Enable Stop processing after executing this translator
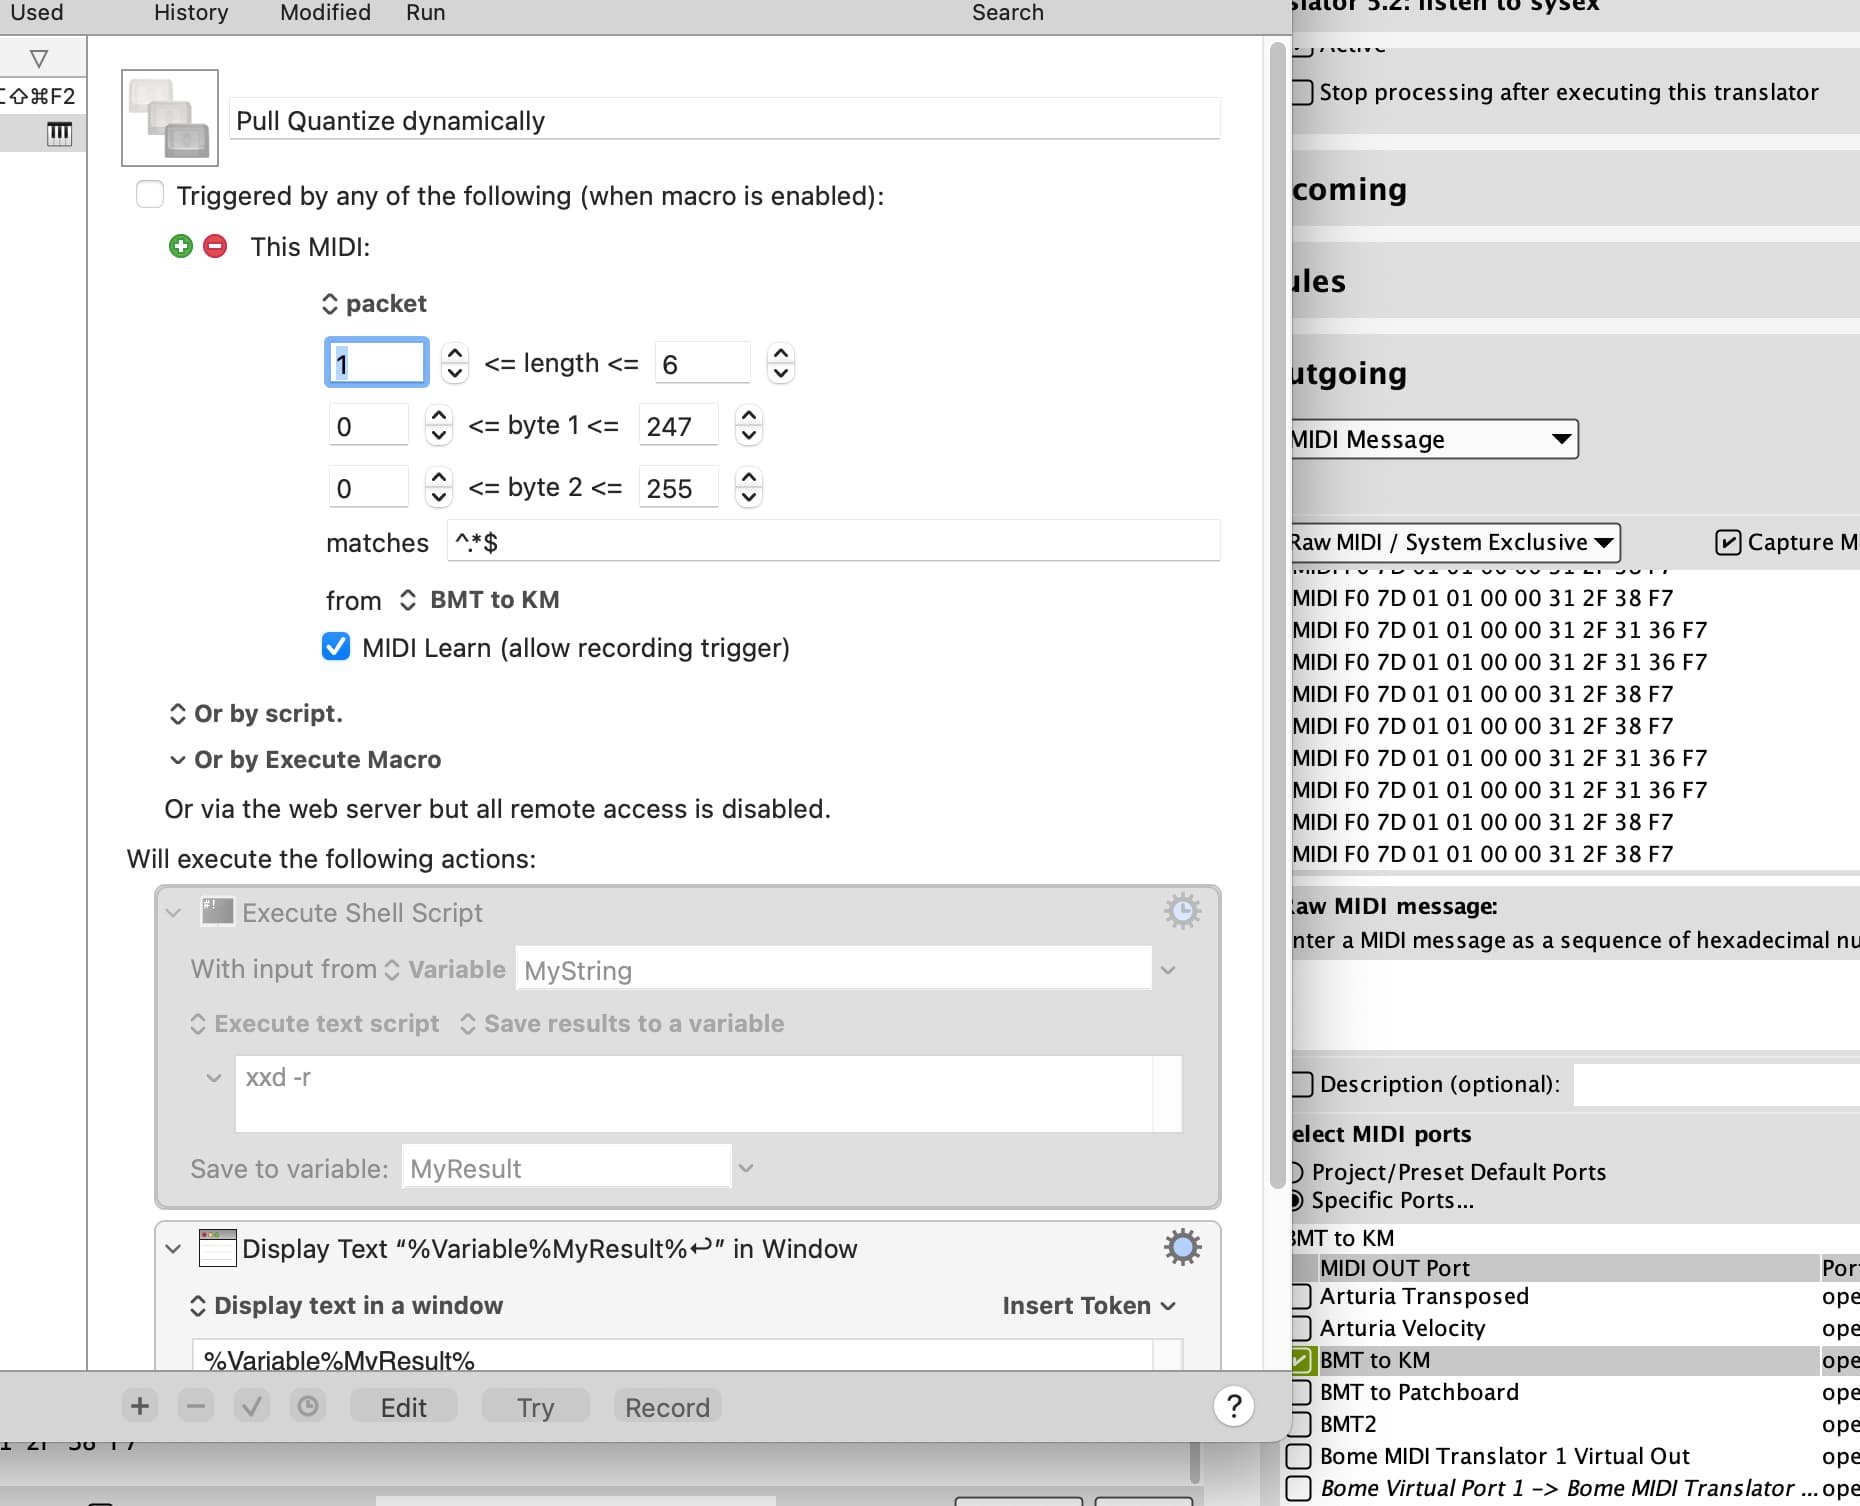 coord(1302,92)
